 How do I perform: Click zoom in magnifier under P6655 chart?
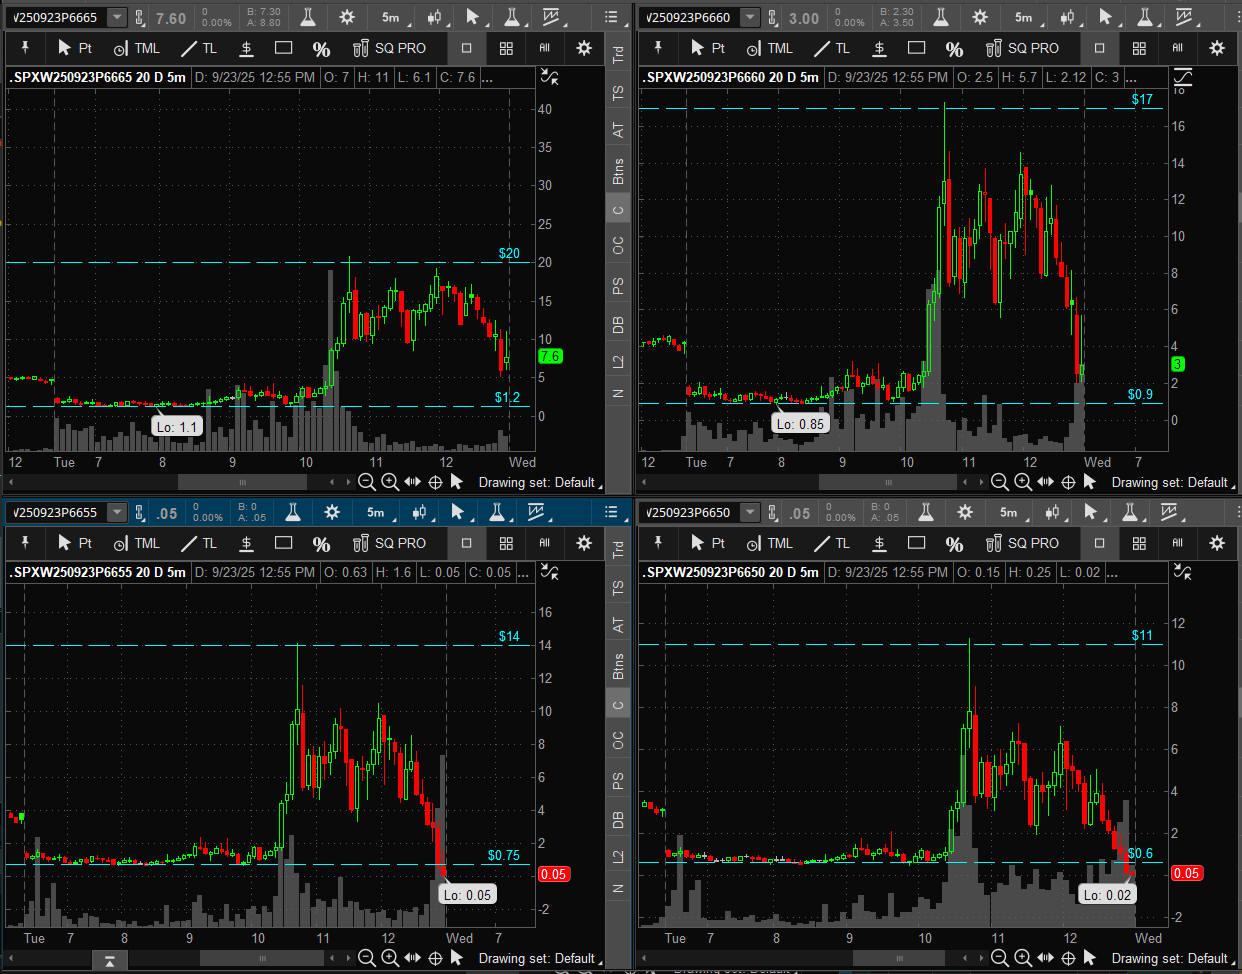(390, 958)
